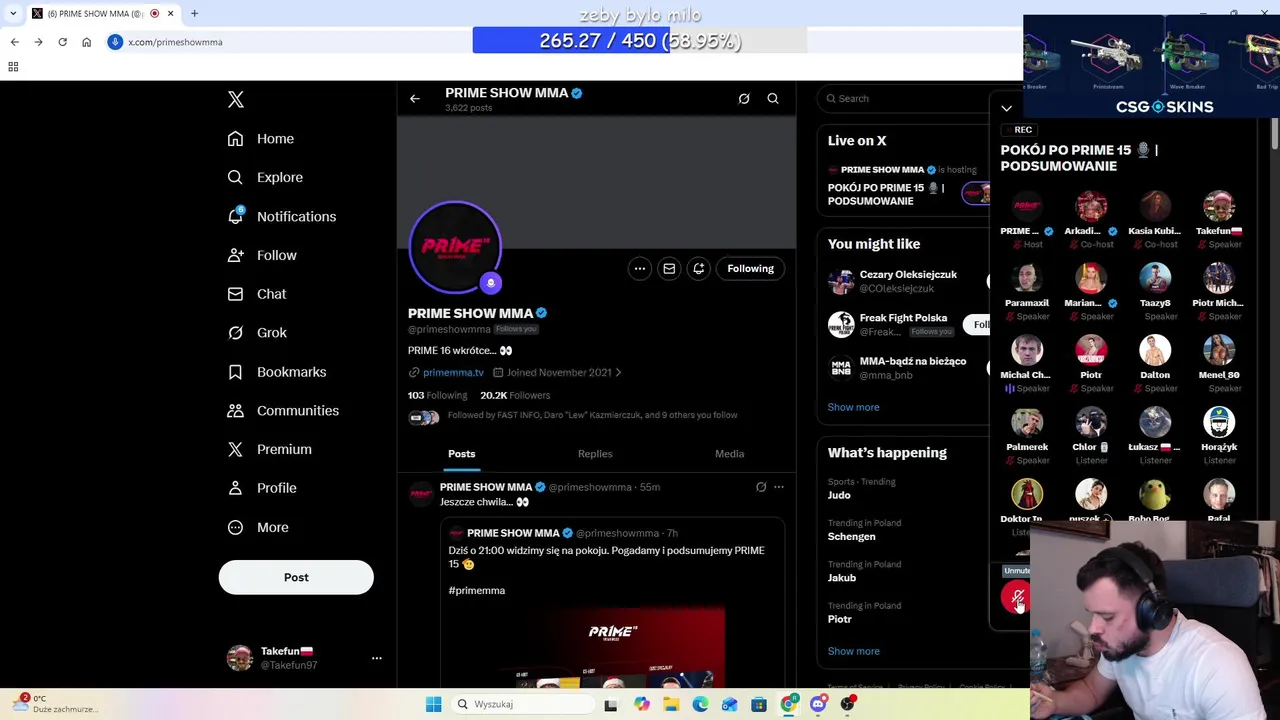Screen dimensions: 1280x720
Task: Open profile more options (three dots)
Action: tap(640, 268)
